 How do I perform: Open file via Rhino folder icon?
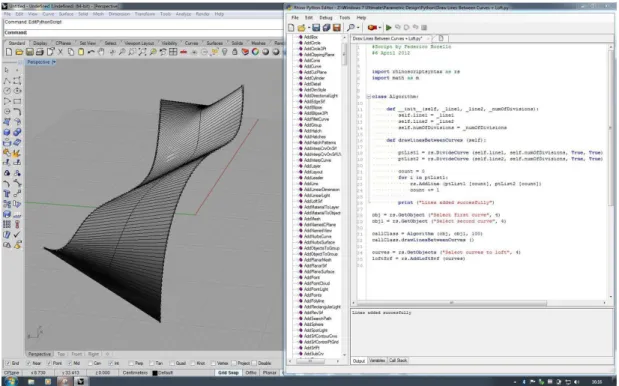[19, 52]
